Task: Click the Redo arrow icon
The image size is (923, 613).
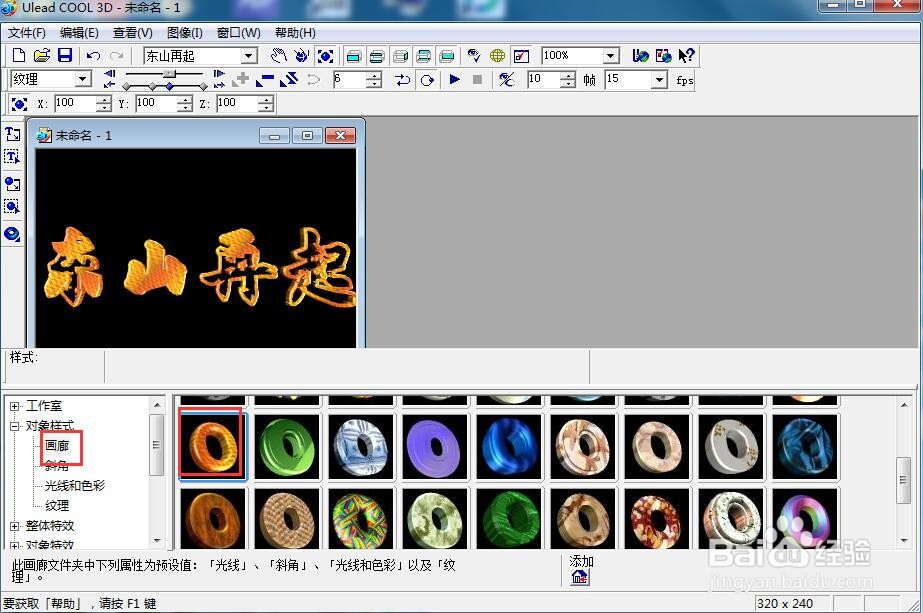Action: coord(117,56)
